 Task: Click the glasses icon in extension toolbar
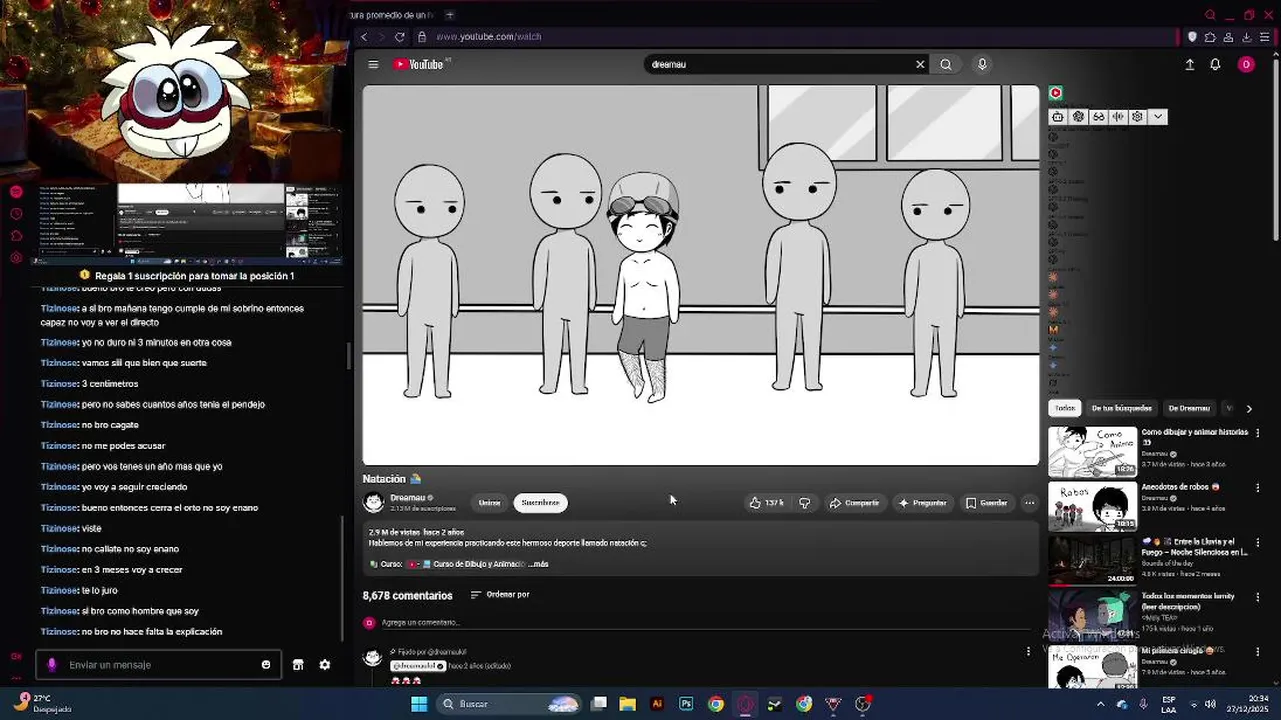coord(1098,117)
